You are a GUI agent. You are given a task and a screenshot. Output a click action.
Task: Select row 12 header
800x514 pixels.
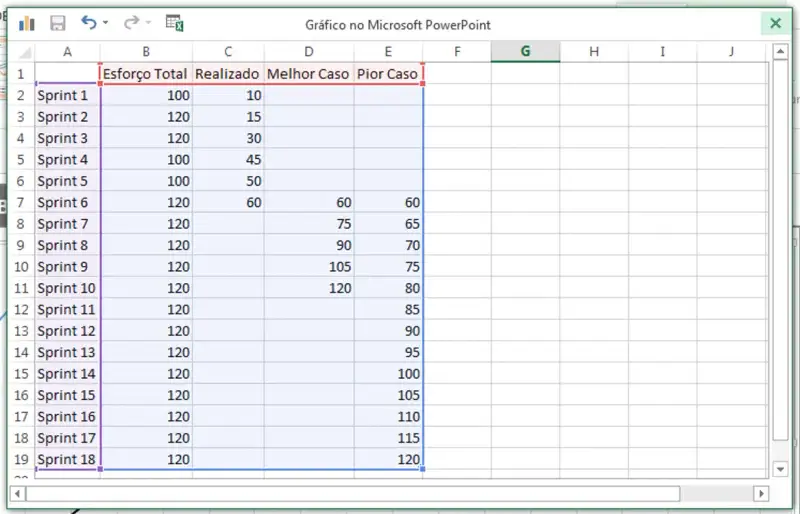click(x=21, y=310)
